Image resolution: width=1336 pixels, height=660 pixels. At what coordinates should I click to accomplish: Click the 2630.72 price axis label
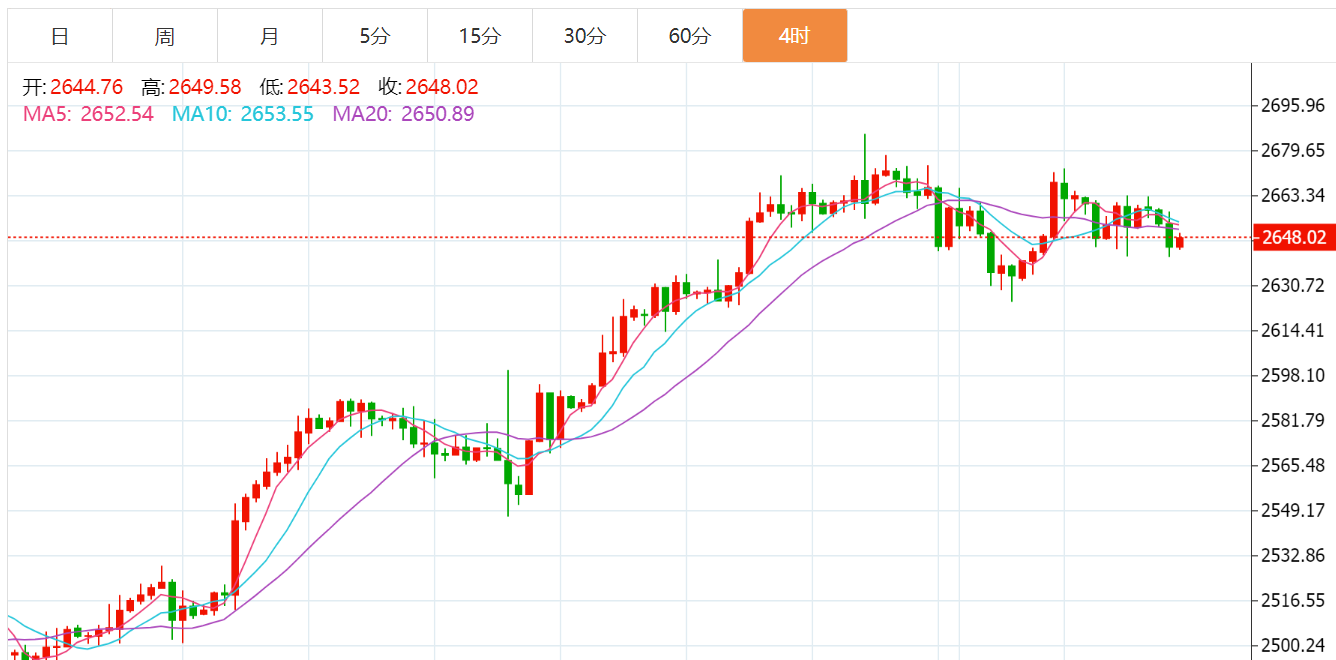1294,286
